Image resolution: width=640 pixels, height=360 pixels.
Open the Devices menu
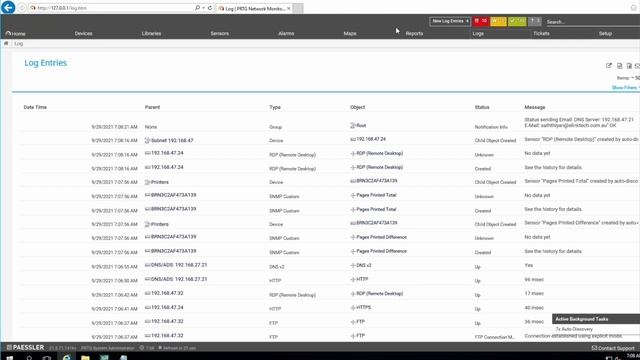coord(83,33)
